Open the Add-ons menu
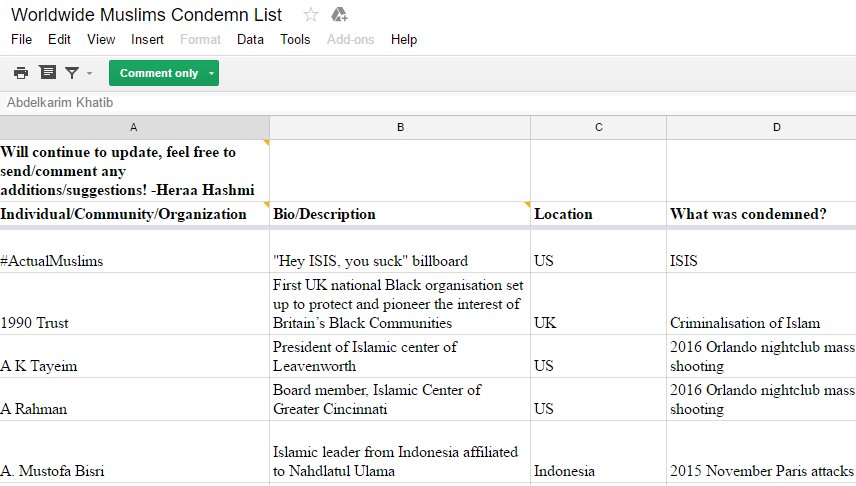Viewport: 856px width, 486px height. click(350, 39)
